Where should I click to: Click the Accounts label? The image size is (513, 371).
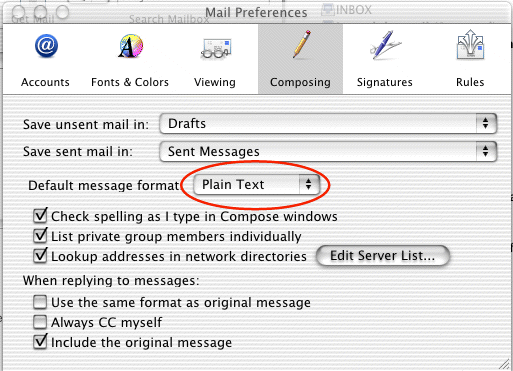(45, 82)
